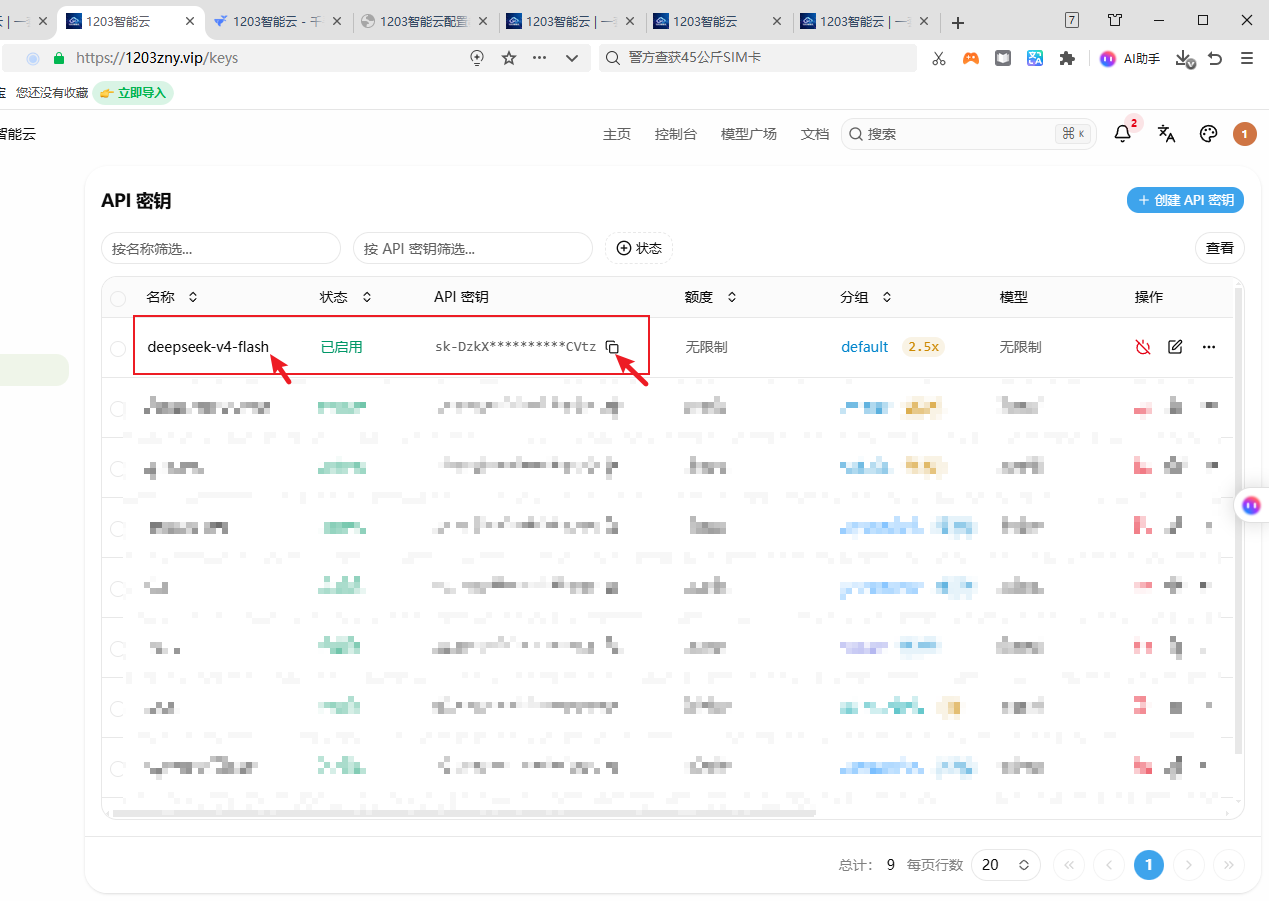Select all rows with header checkbox
1269x902 pixels.
coord(118,298)
